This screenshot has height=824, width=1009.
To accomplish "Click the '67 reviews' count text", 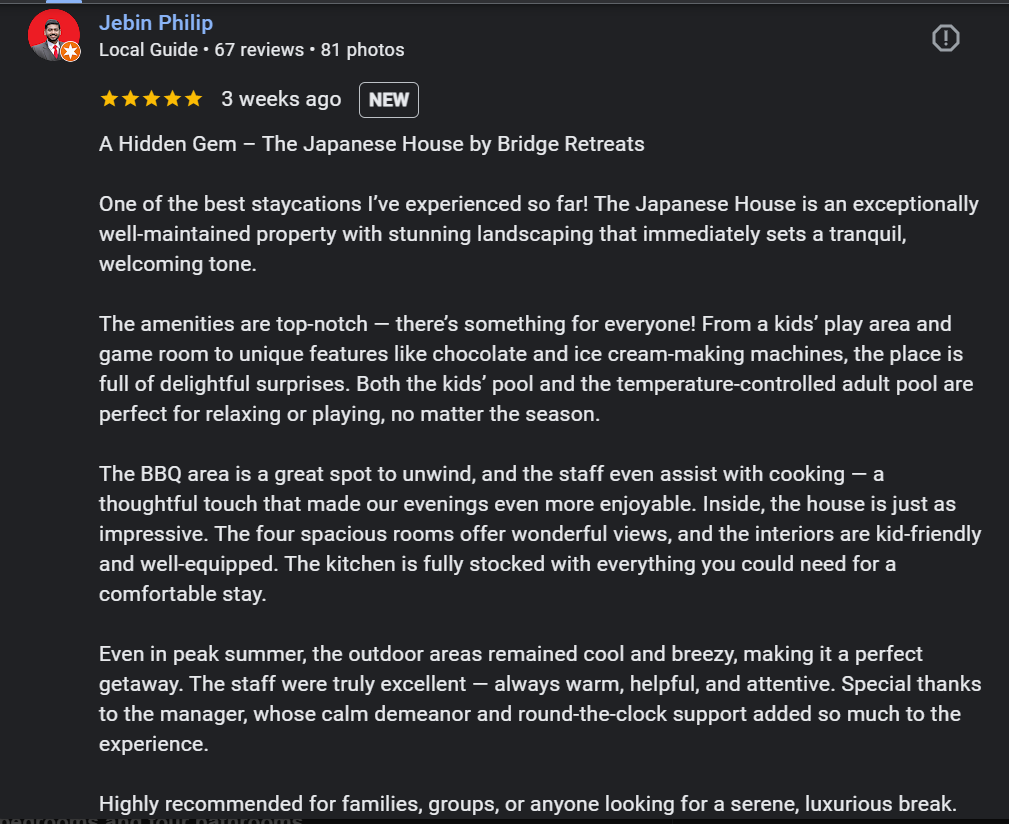I will click(259, 49).
